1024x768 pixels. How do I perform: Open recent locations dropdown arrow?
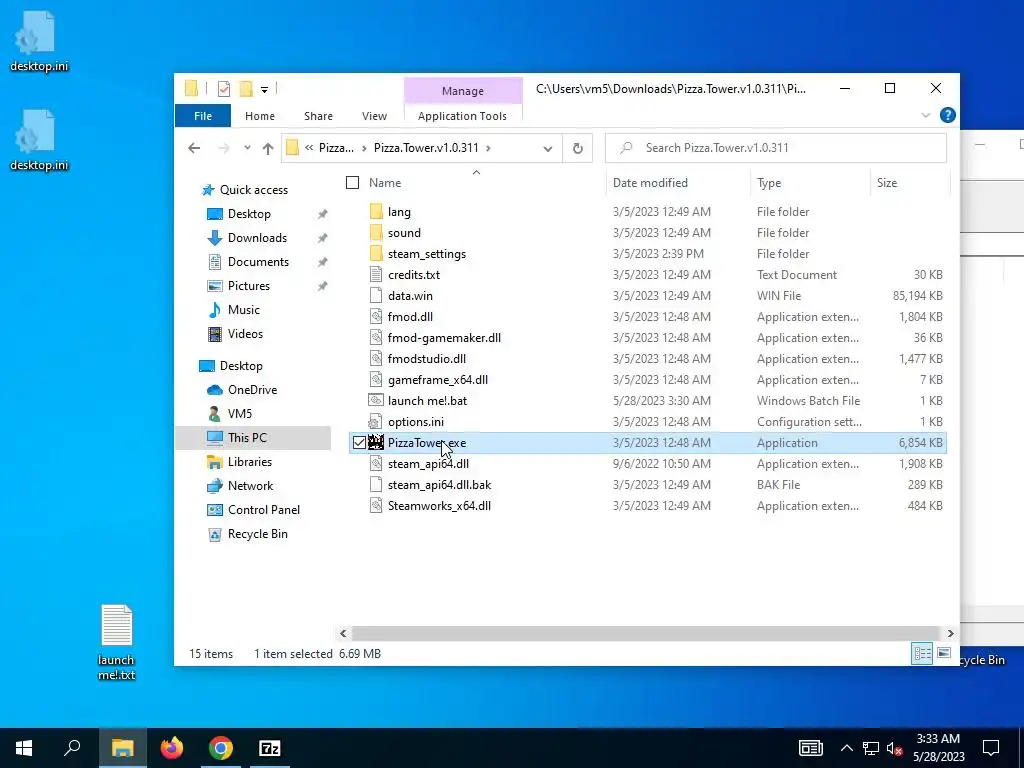coord(247,148)
